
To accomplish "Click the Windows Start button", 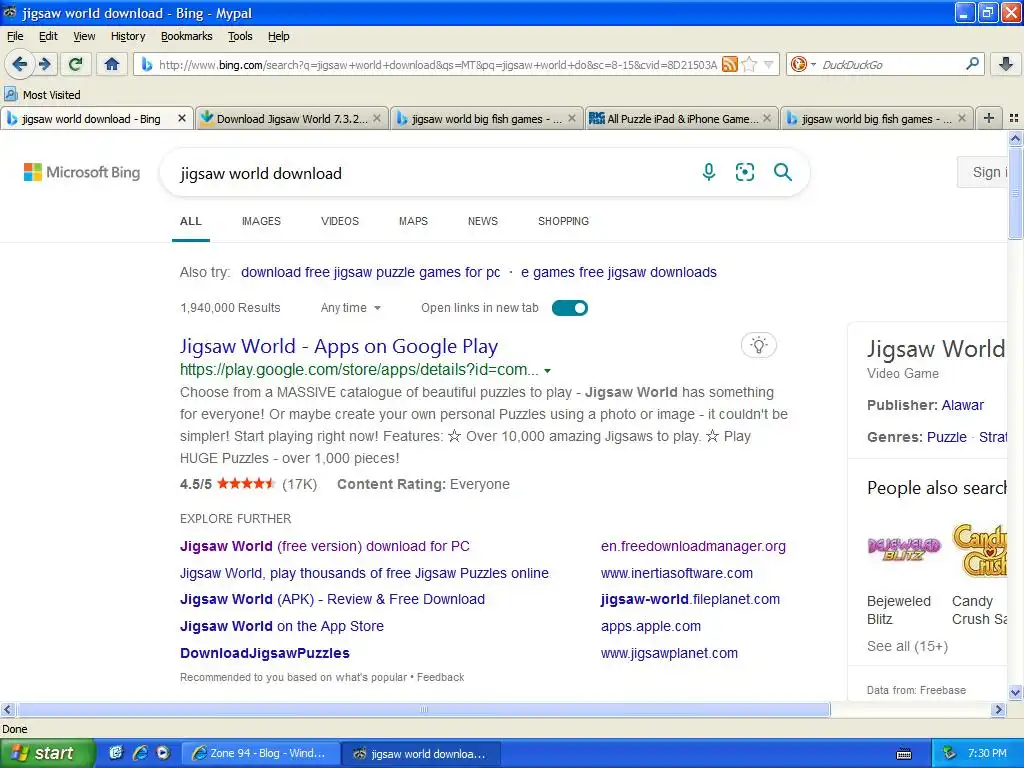I will (46, 753).
